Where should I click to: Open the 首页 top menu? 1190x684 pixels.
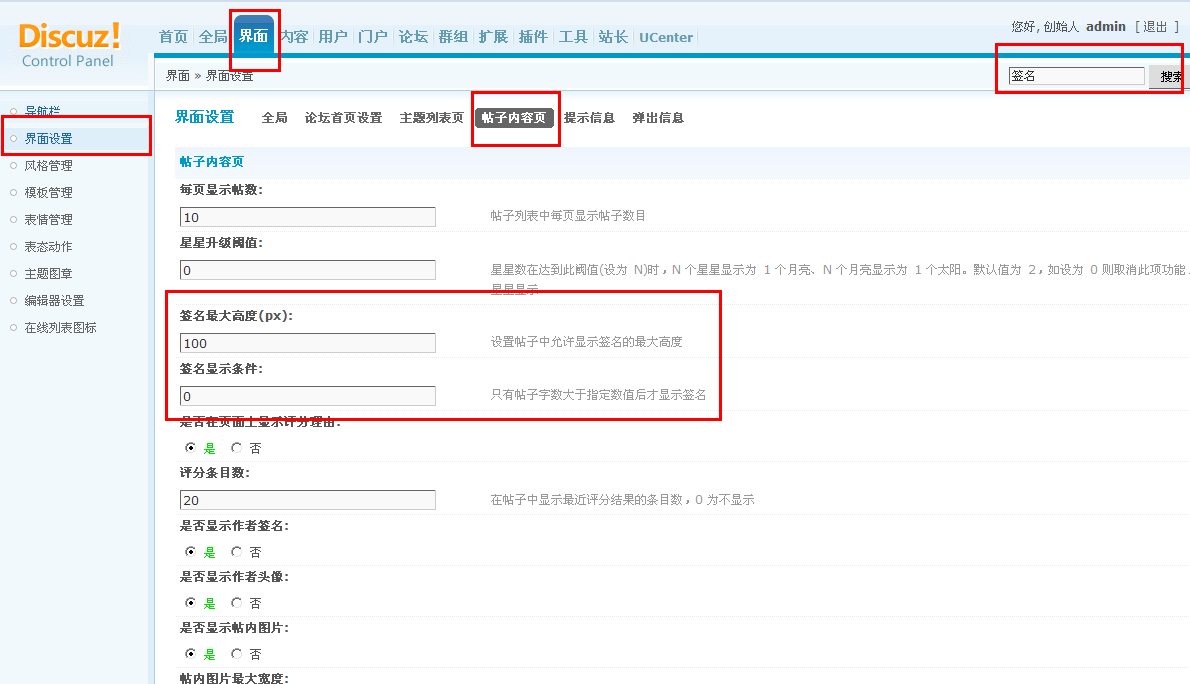173,36
